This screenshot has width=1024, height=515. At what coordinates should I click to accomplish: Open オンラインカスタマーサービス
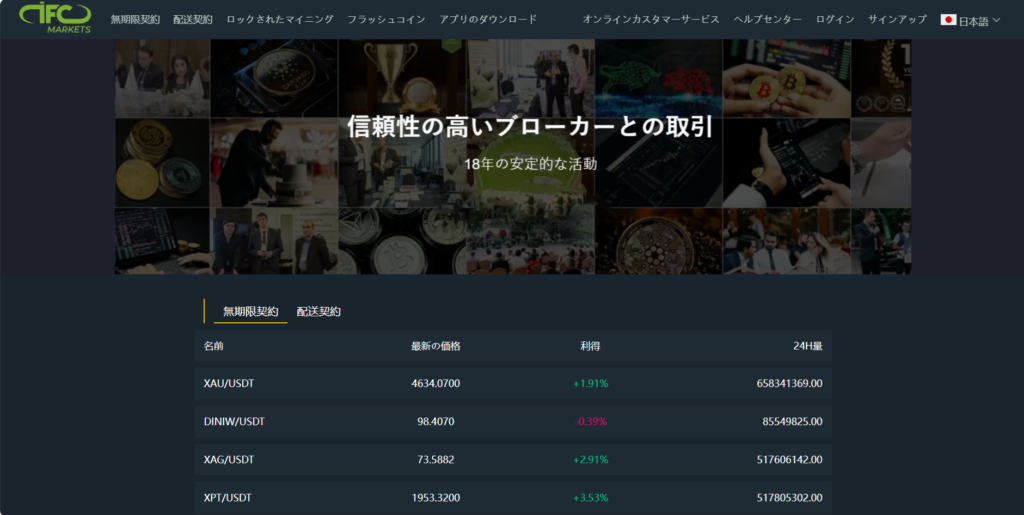pos(651,19)
